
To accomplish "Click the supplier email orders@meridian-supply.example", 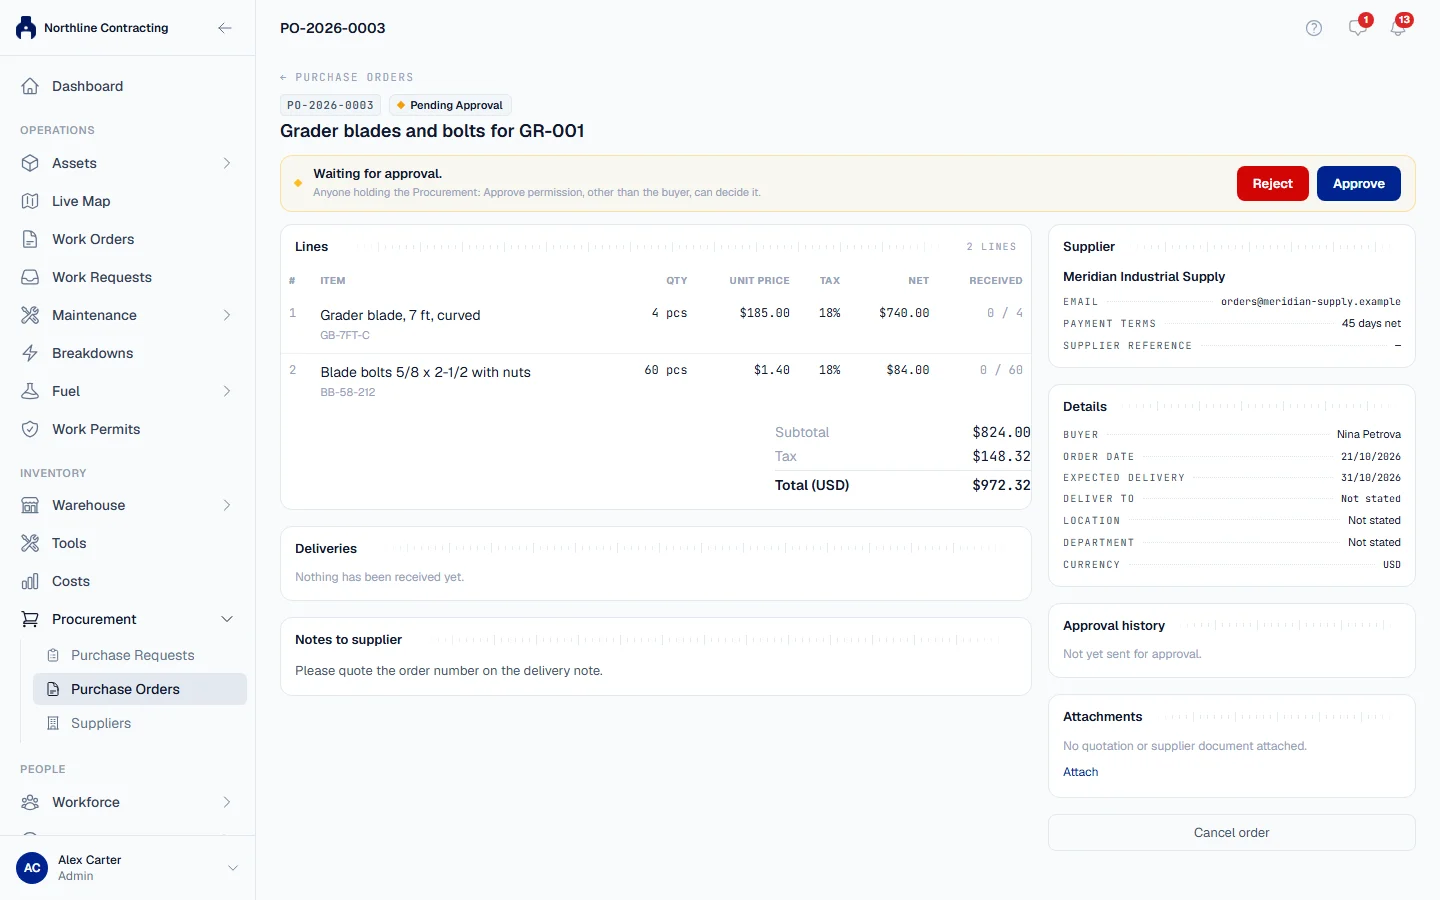I will [x=1311, y=301].
